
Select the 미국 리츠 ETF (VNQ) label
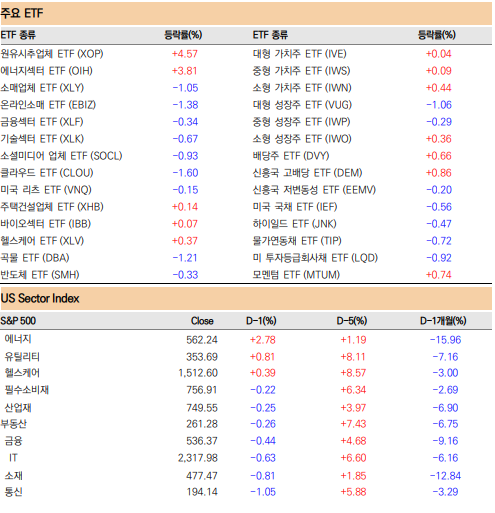pos(46,190)
